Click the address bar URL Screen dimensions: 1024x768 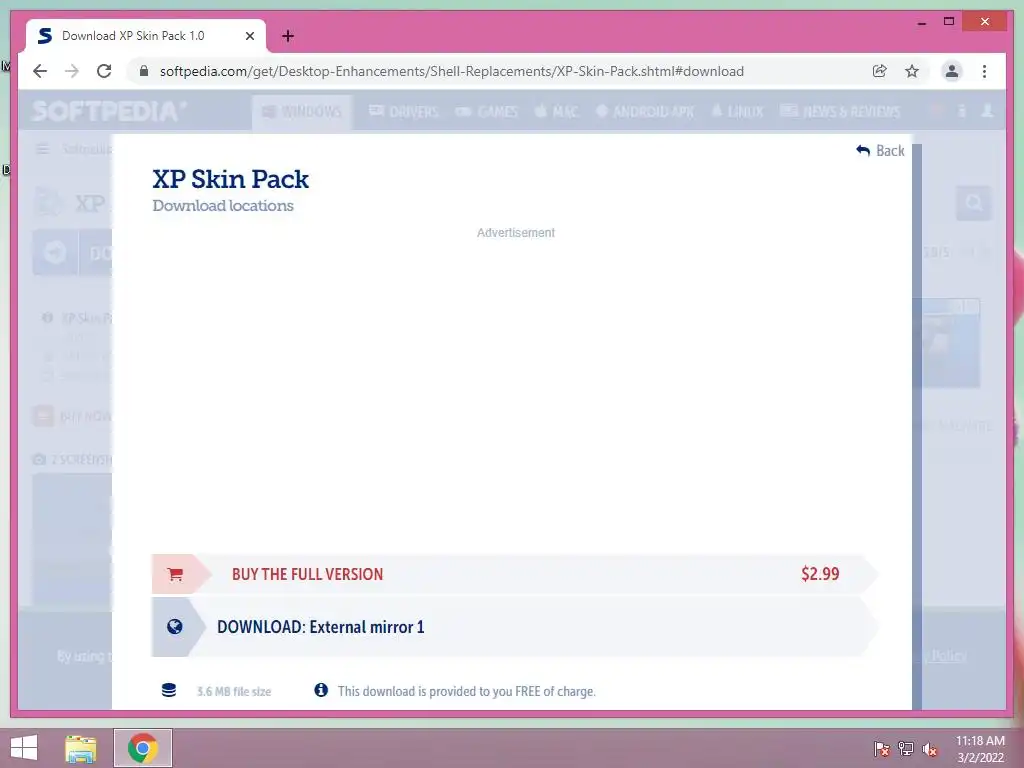click(x=451, y=71)
